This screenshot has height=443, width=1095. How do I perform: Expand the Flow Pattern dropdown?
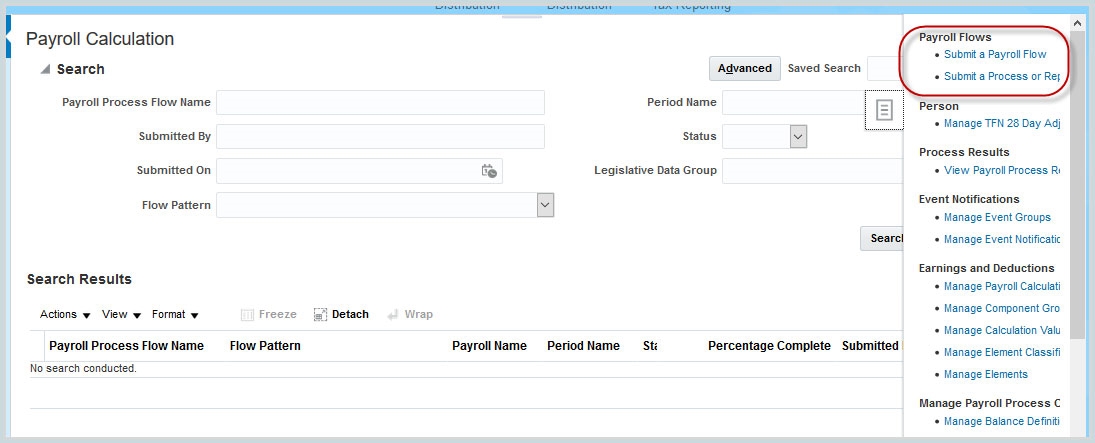(545, 205)
